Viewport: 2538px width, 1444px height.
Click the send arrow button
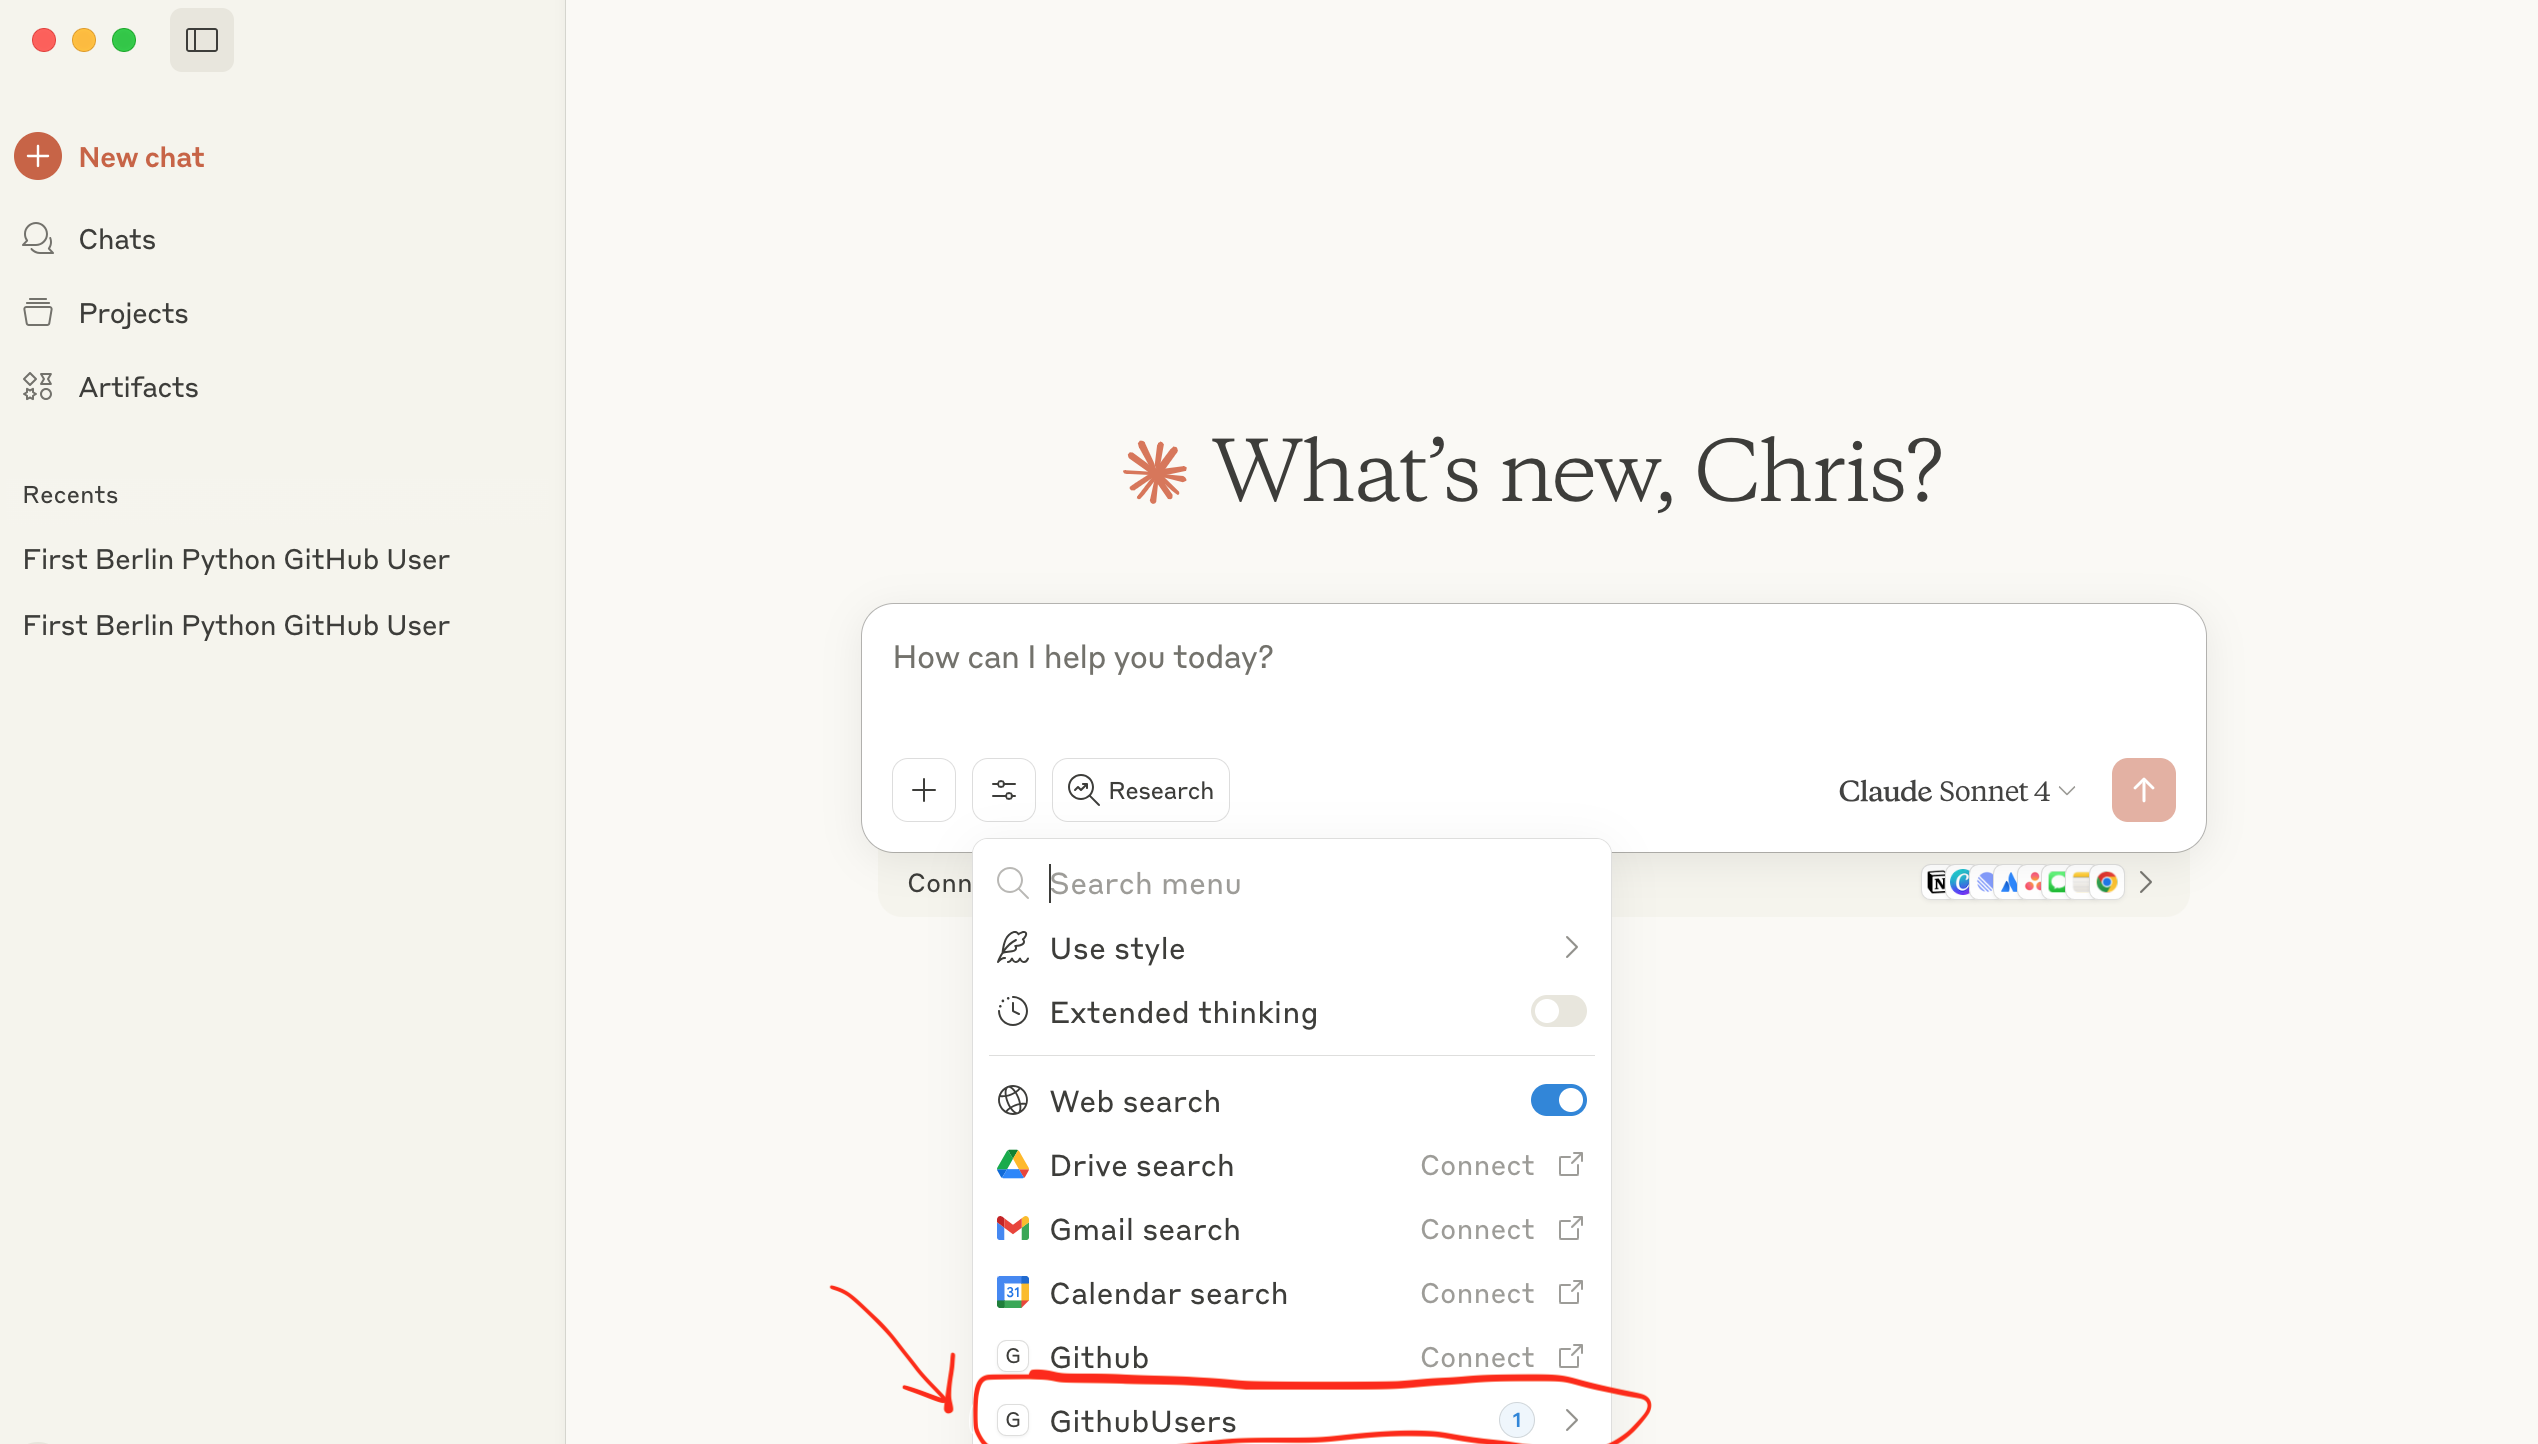tap(2143, 790)
